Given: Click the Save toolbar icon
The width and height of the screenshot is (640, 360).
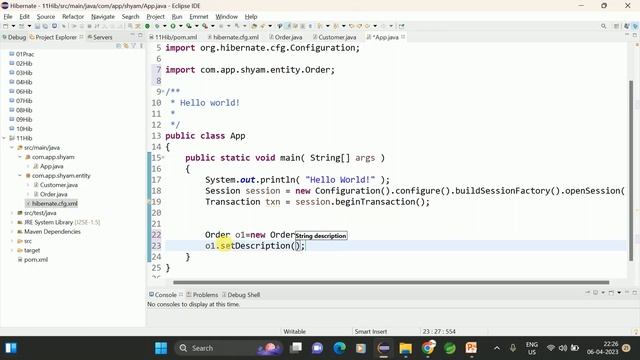Looking at the screenshot, I should 37,26.
